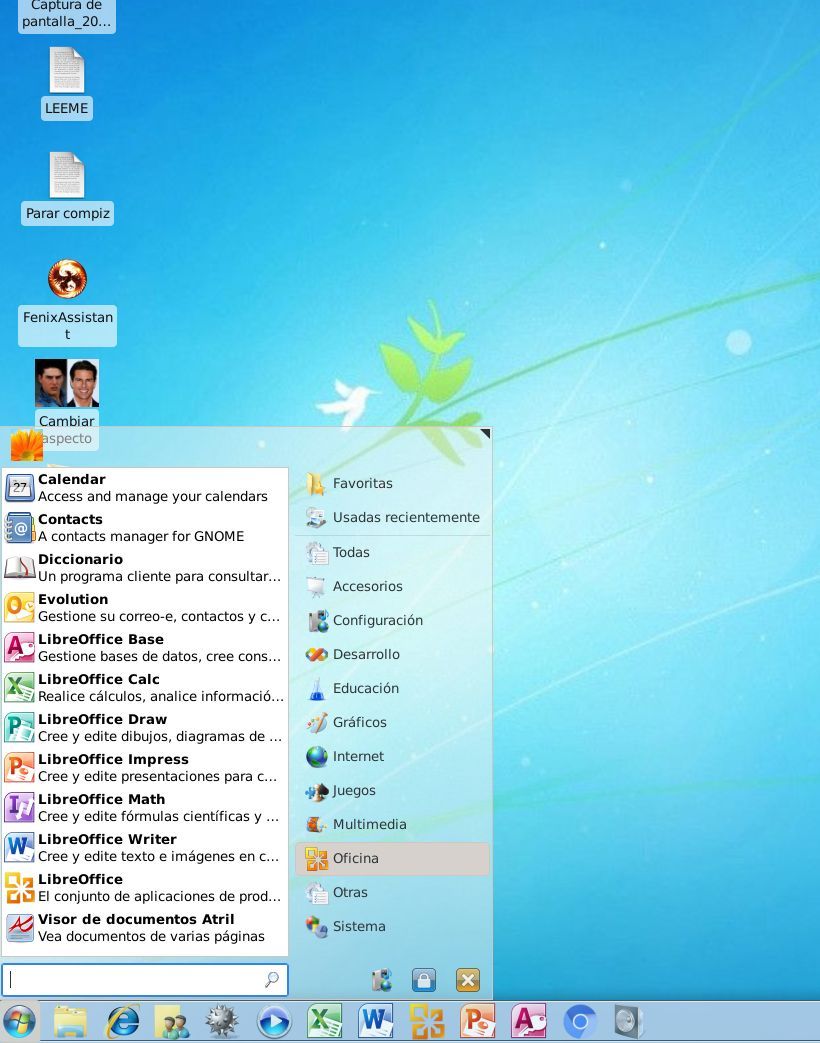
Task: Launch LibreOffice Draw
Action: (145, 727)
